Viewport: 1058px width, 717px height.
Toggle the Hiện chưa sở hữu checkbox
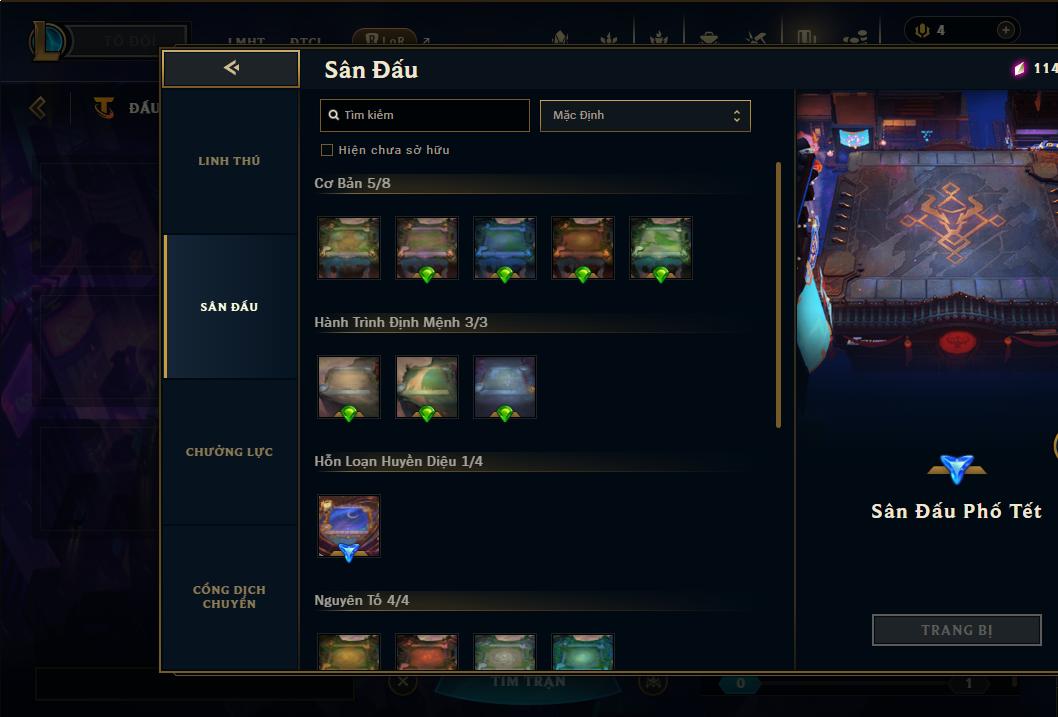[x=327, y=150]
